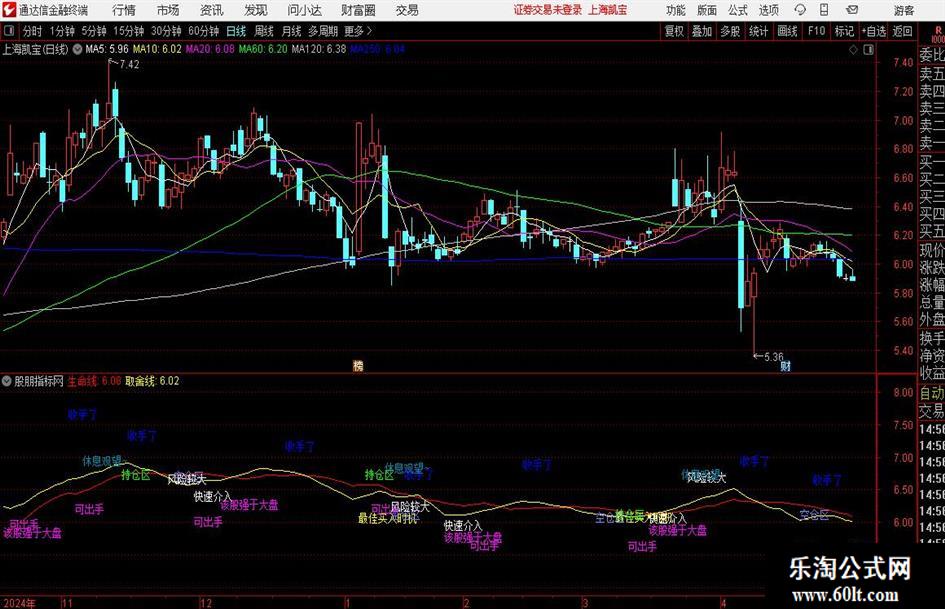Click the MA10: 6.02 label

[157, 49]
